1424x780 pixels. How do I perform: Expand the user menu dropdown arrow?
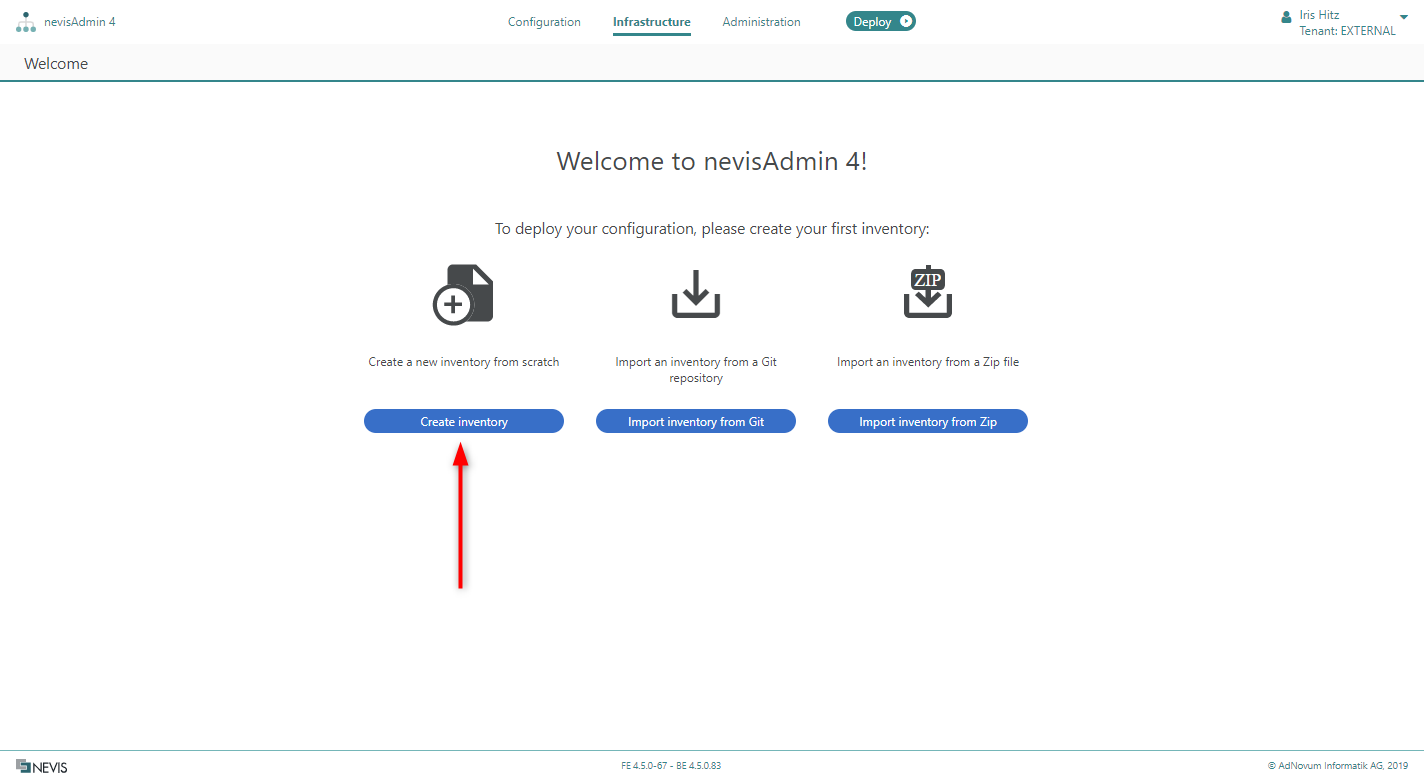point(1404,17)
